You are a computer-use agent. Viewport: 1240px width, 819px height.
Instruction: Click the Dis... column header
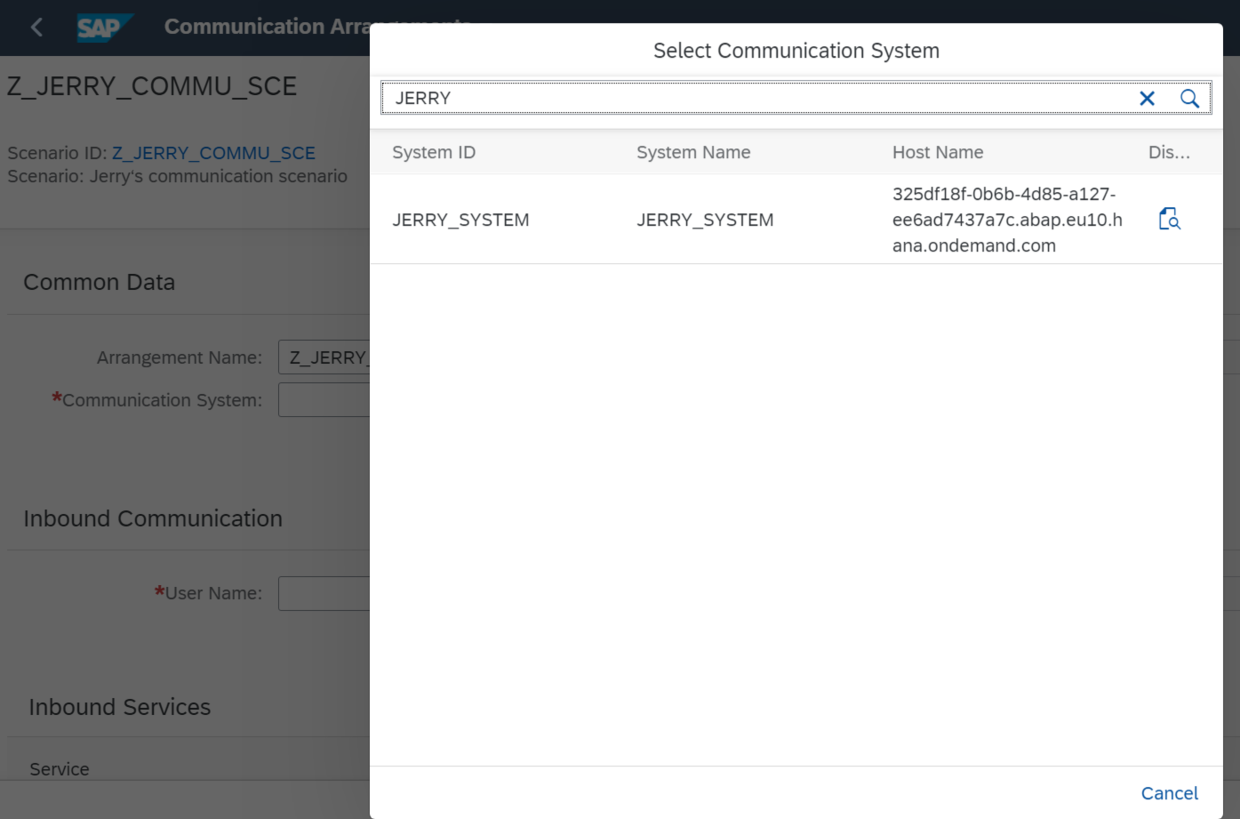coord(1169,152)
